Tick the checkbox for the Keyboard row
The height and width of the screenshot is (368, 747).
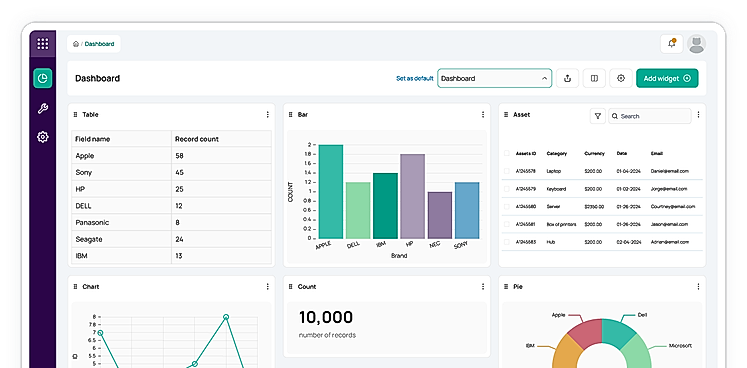pos(506,189)
